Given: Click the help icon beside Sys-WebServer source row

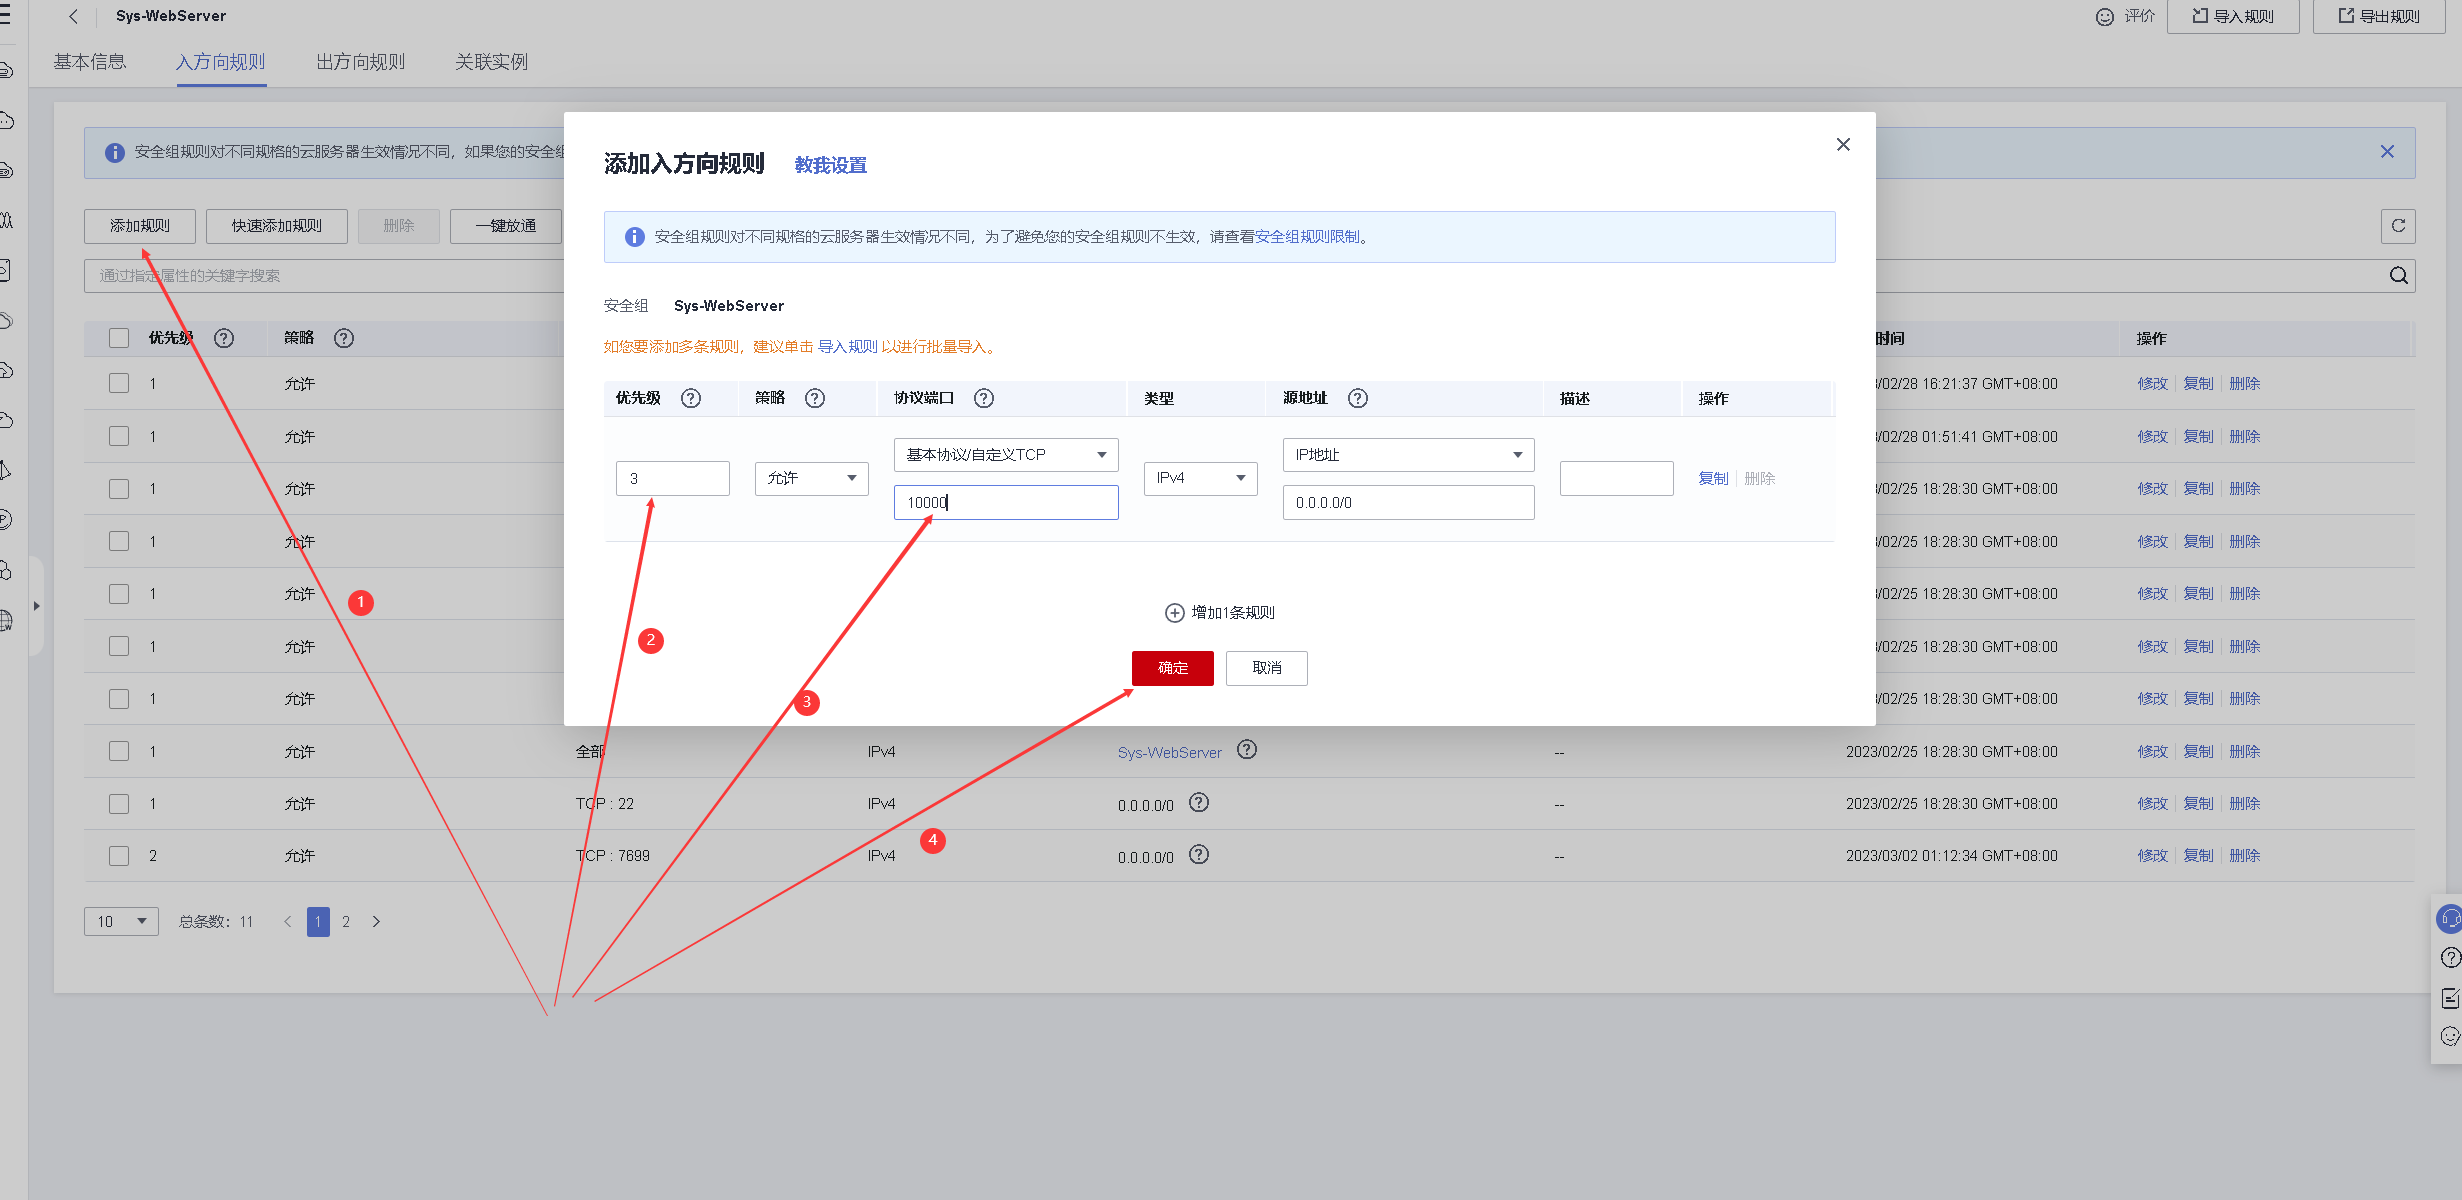Looking at the screenshot, I should tap(1246, 750).
